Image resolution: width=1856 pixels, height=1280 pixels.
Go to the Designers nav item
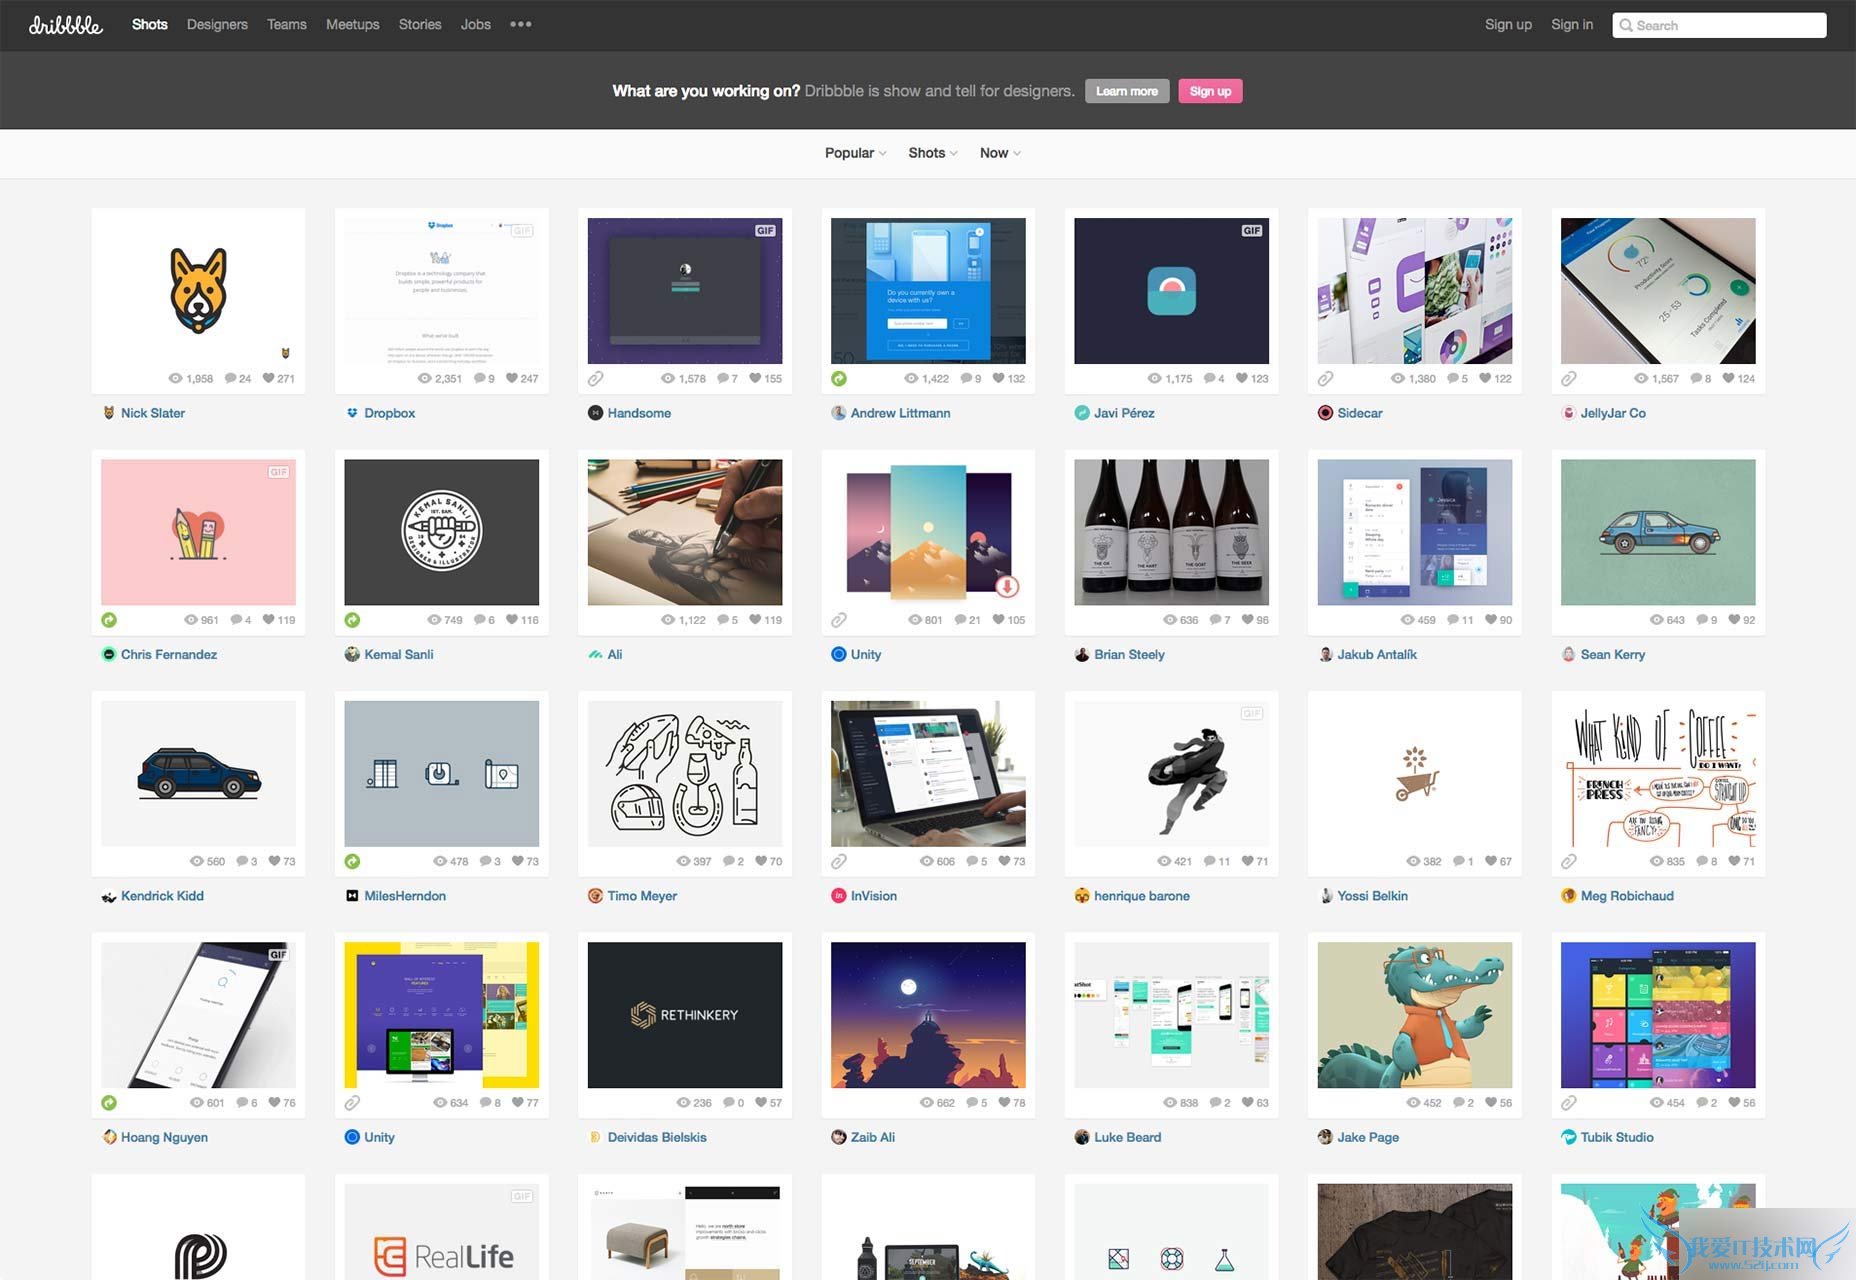coord(217,24)
